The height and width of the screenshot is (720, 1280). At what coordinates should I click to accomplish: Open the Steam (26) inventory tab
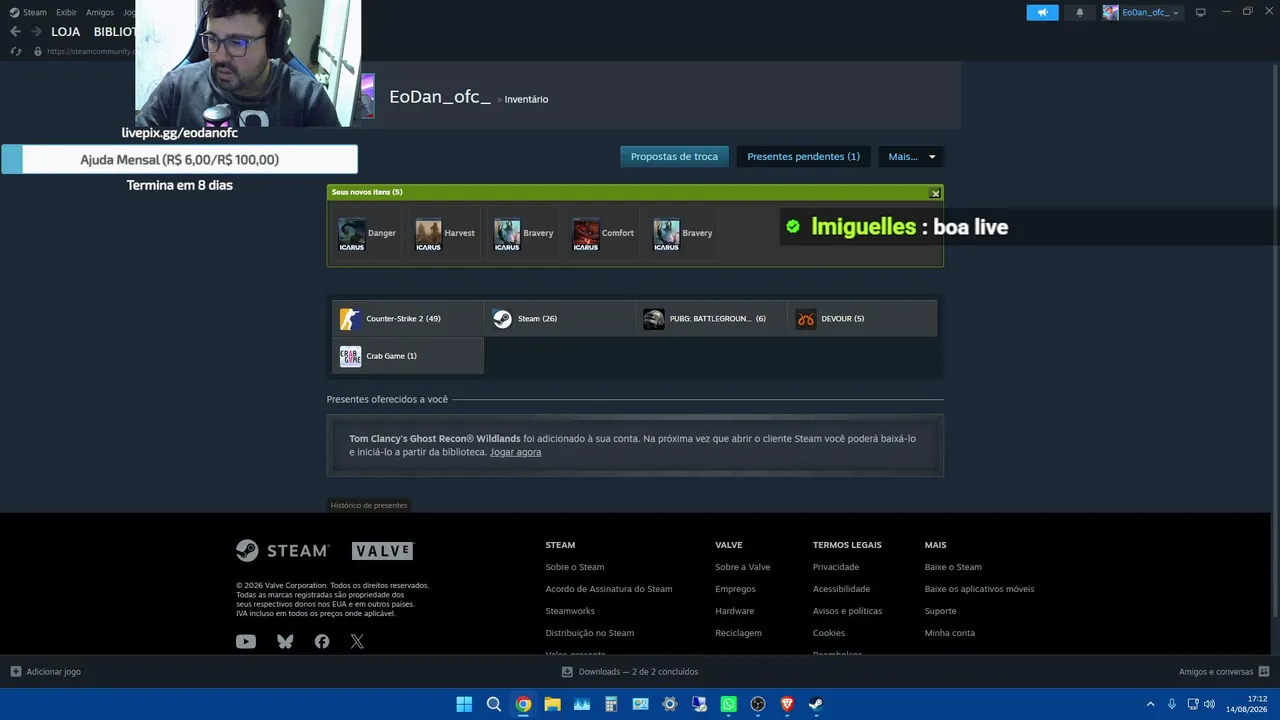point(559,319)
